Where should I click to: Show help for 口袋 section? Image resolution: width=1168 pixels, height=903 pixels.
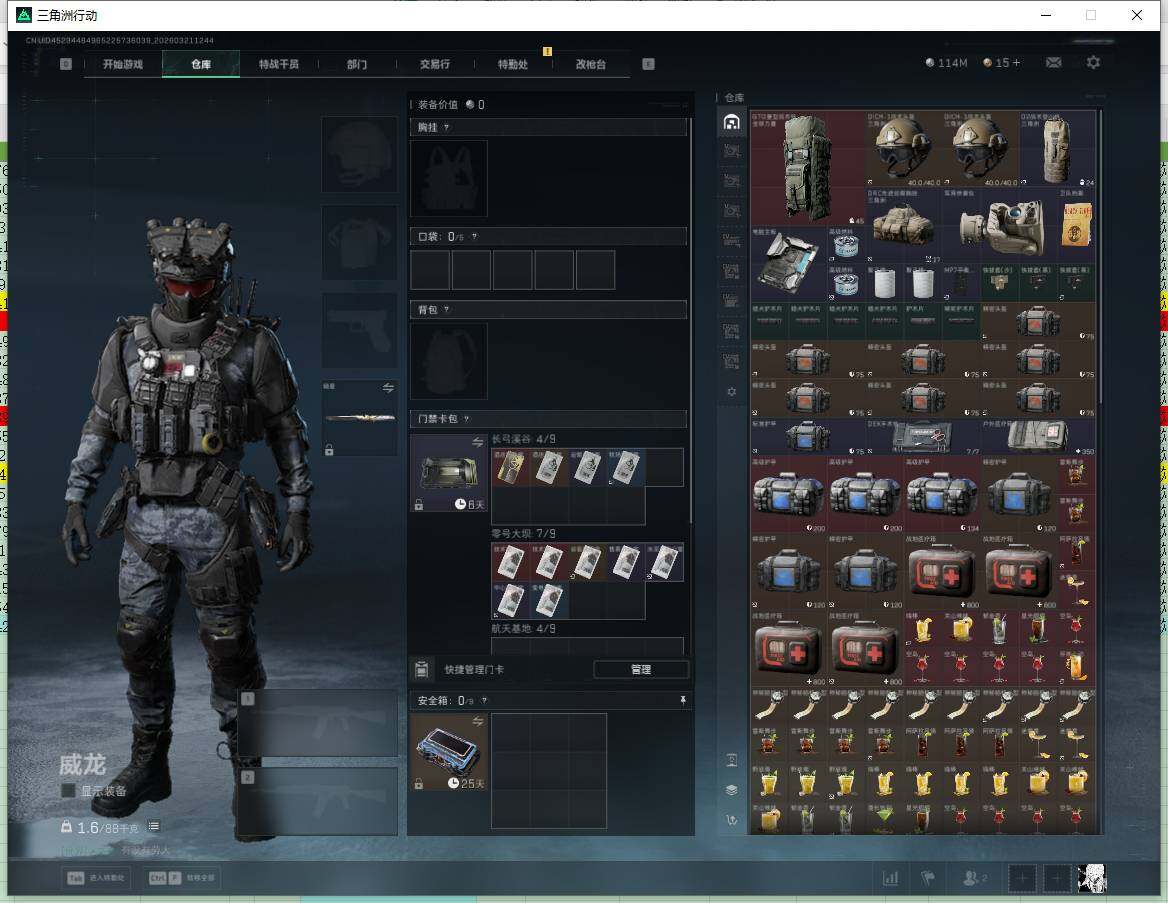coord(474,236)
